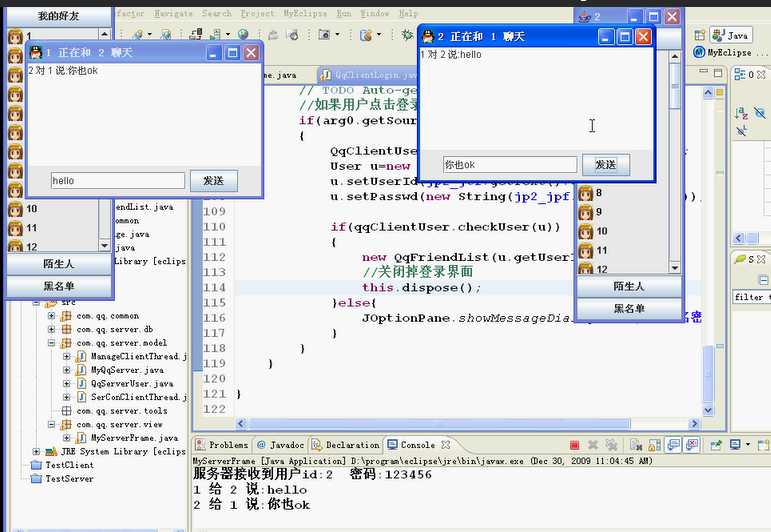Toggle Hide Local Types in Outline view
This screenshot has width=771, height=532.
click(x=741, y=131)
